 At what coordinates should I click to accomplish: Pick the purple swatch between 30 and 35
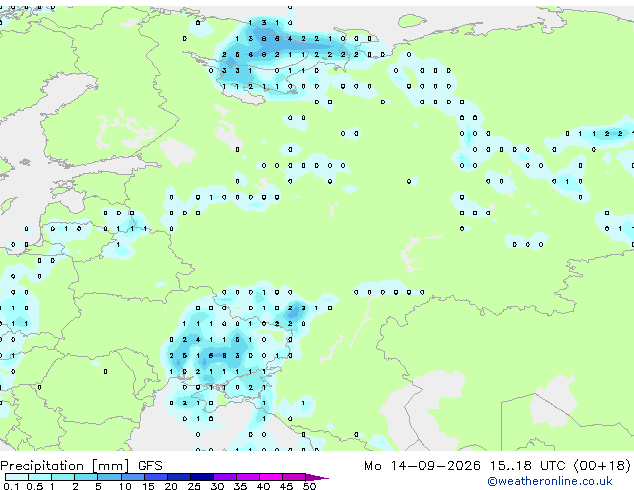click(x=225, y=477)
